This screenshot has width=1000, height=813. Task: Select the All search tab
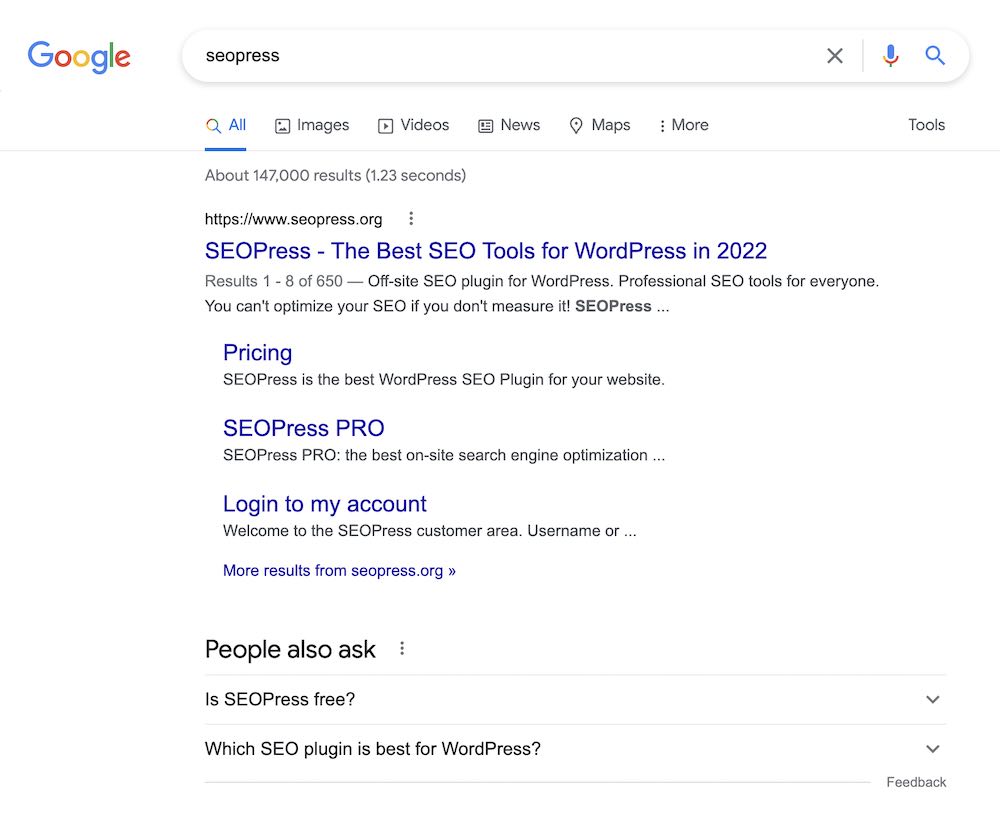226,125
